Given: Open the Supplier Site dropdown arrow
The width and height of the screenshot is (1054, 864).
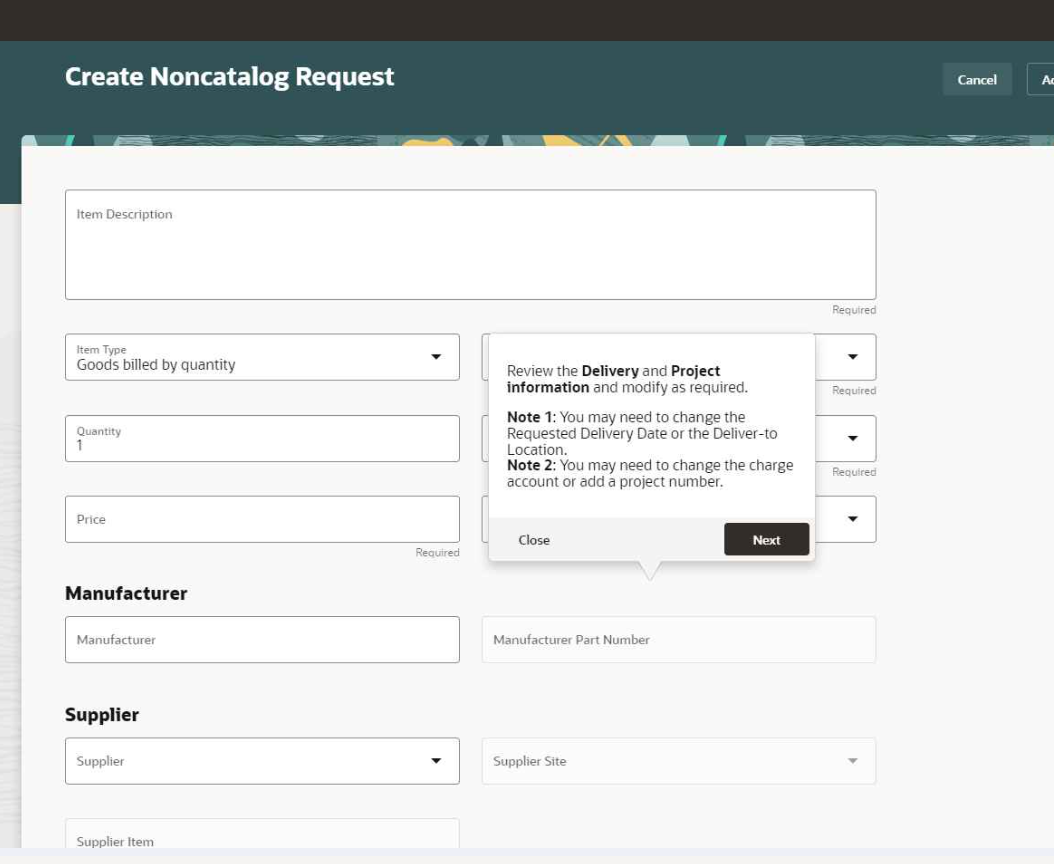Looking at the screenshot, I should pyautogui.click(x=852, y=761).
